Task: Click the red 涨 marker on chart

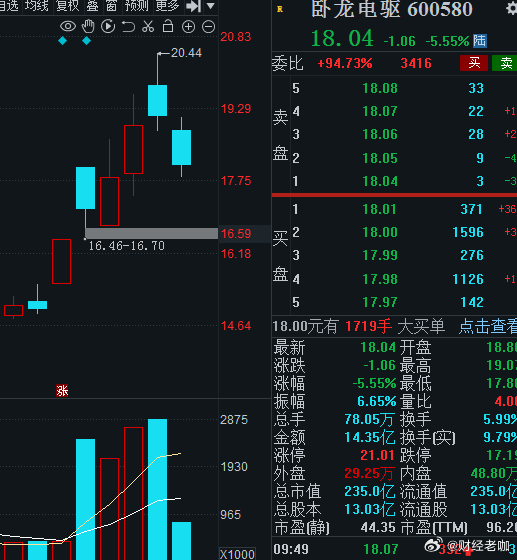Action: pos(62,390)
